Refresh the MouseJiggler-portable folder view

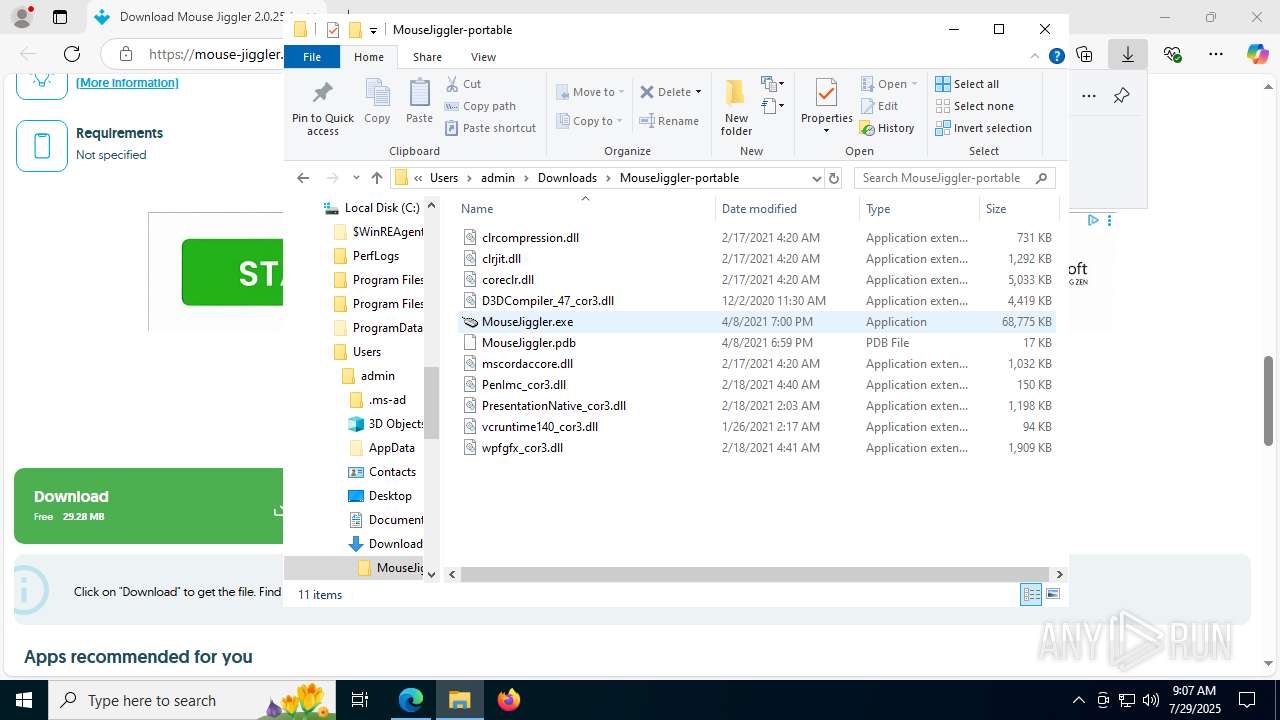[x=834, y=178]
